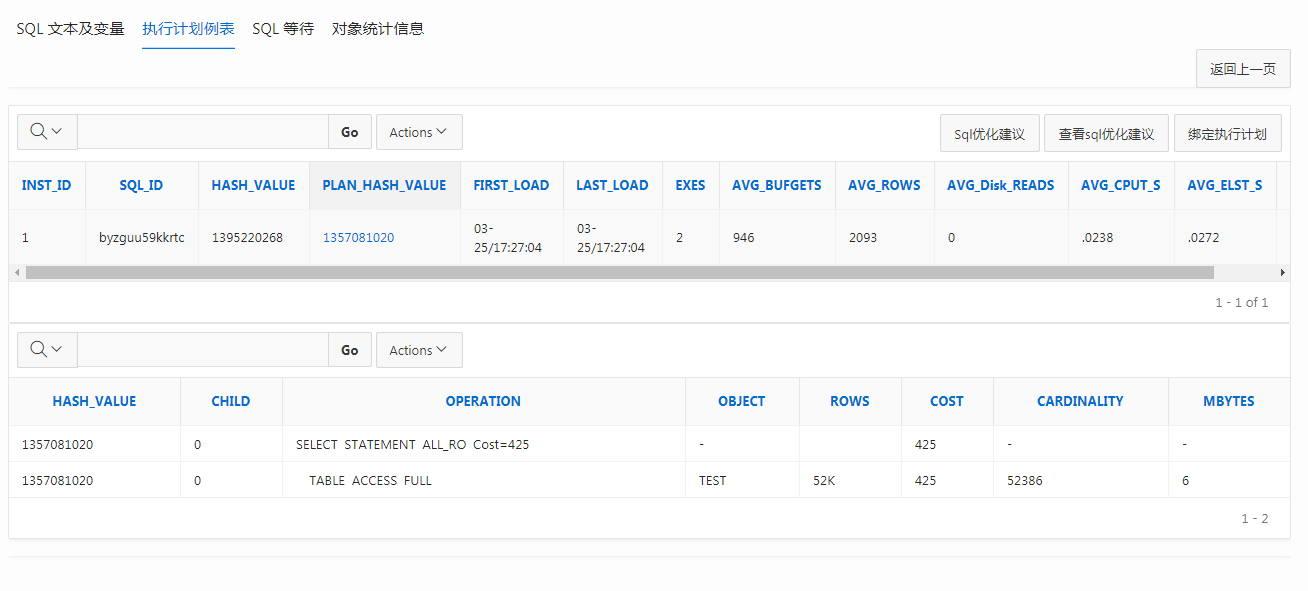The height and width of the screenshot is (591, 1308).
Task: Expand Actions menu in lower report
Action: [x=419, y=350]
